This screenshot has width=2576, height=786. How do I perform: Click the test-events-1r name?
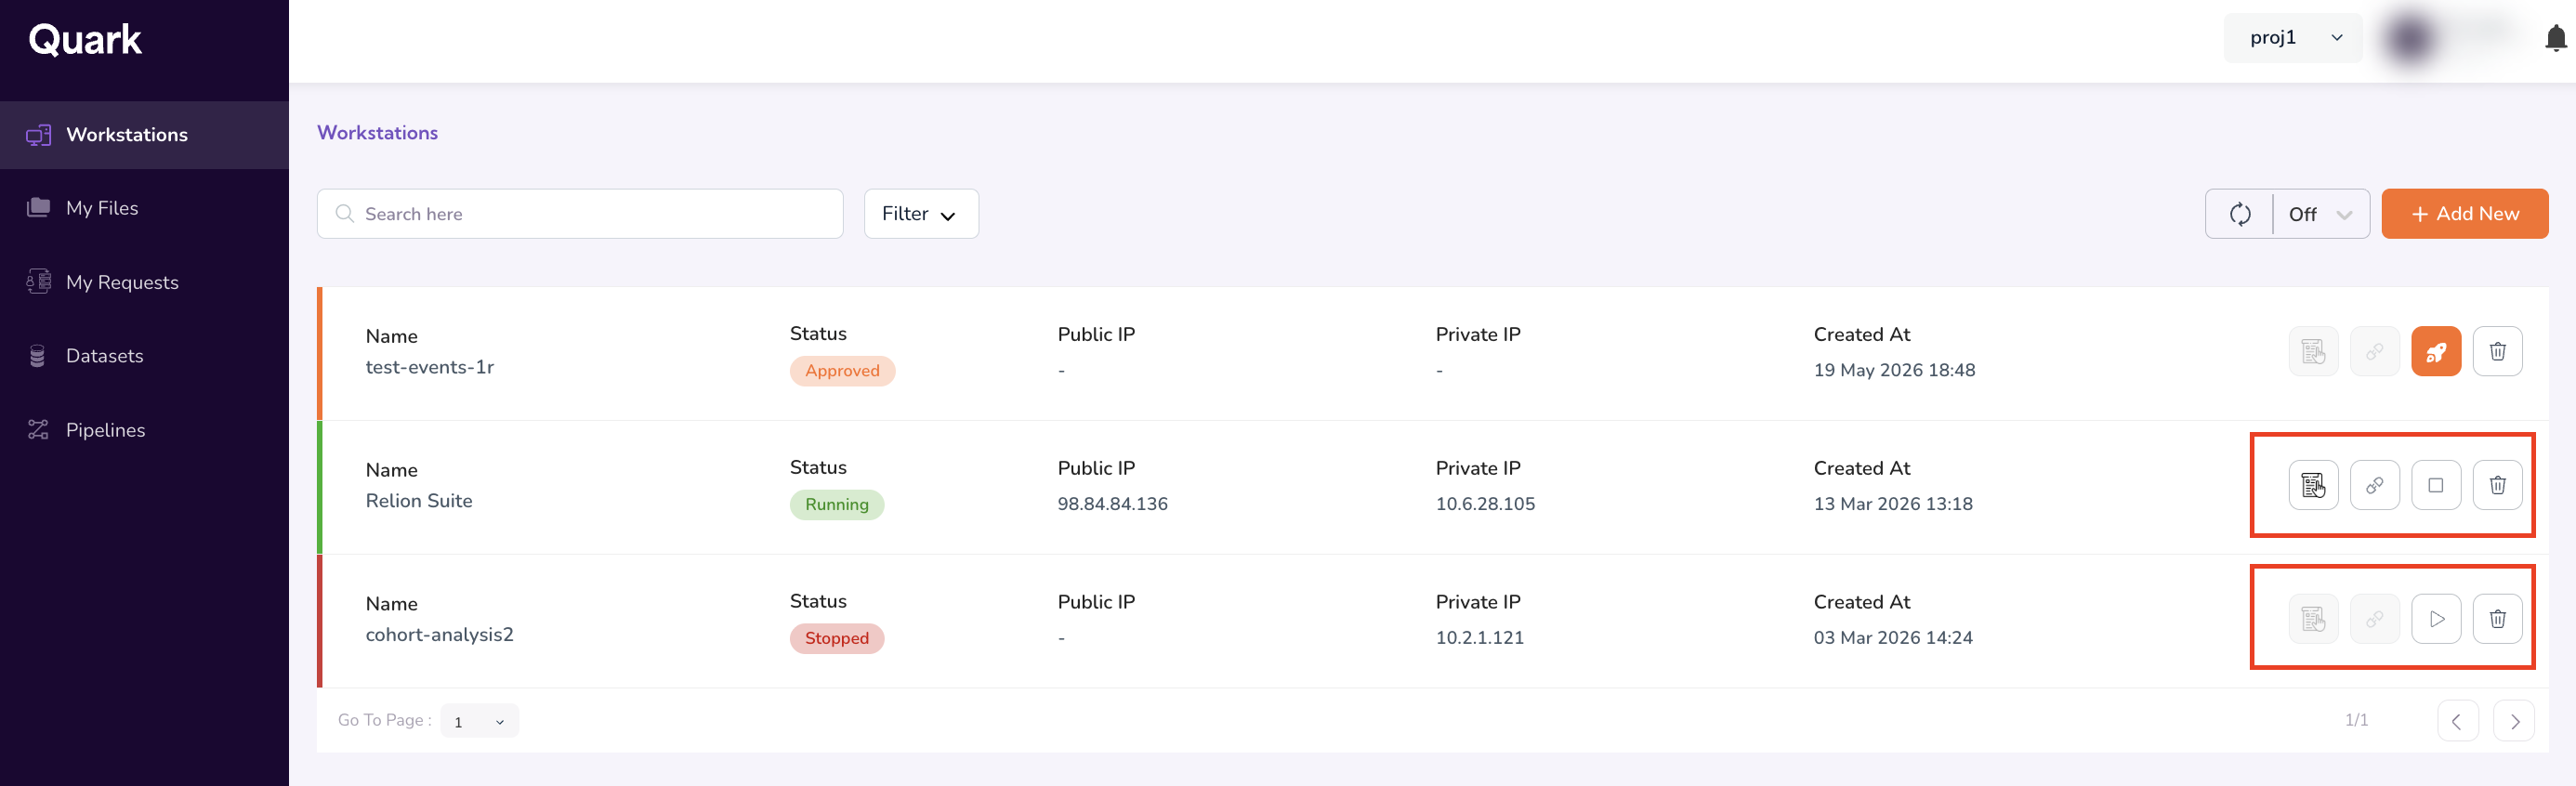coord(430,367)
